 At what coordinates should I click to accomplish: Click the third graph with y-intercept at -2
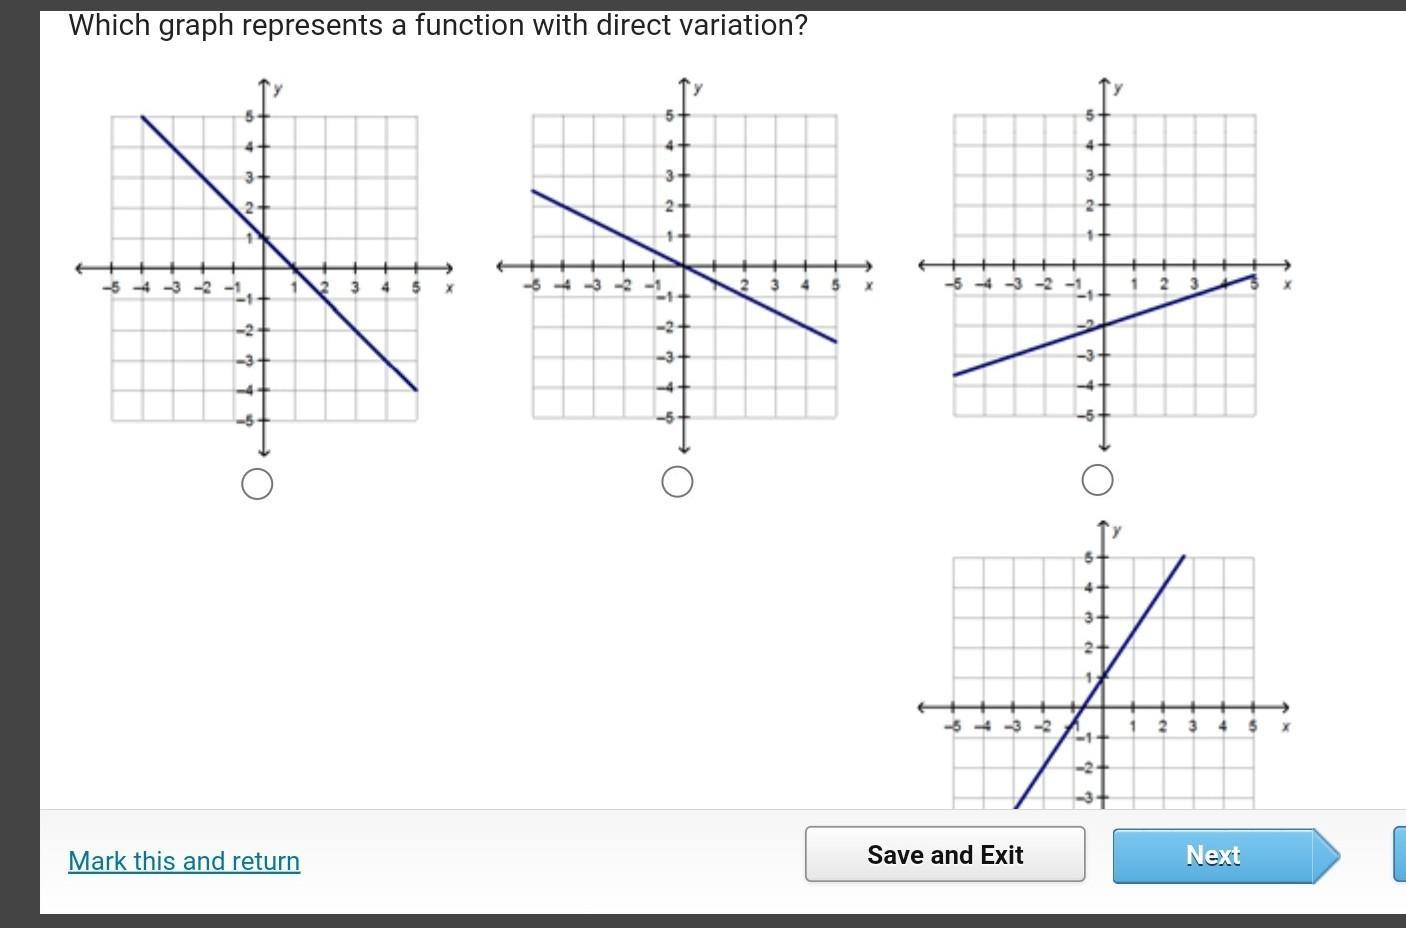pyautogui.click(x=1104, y=265)
